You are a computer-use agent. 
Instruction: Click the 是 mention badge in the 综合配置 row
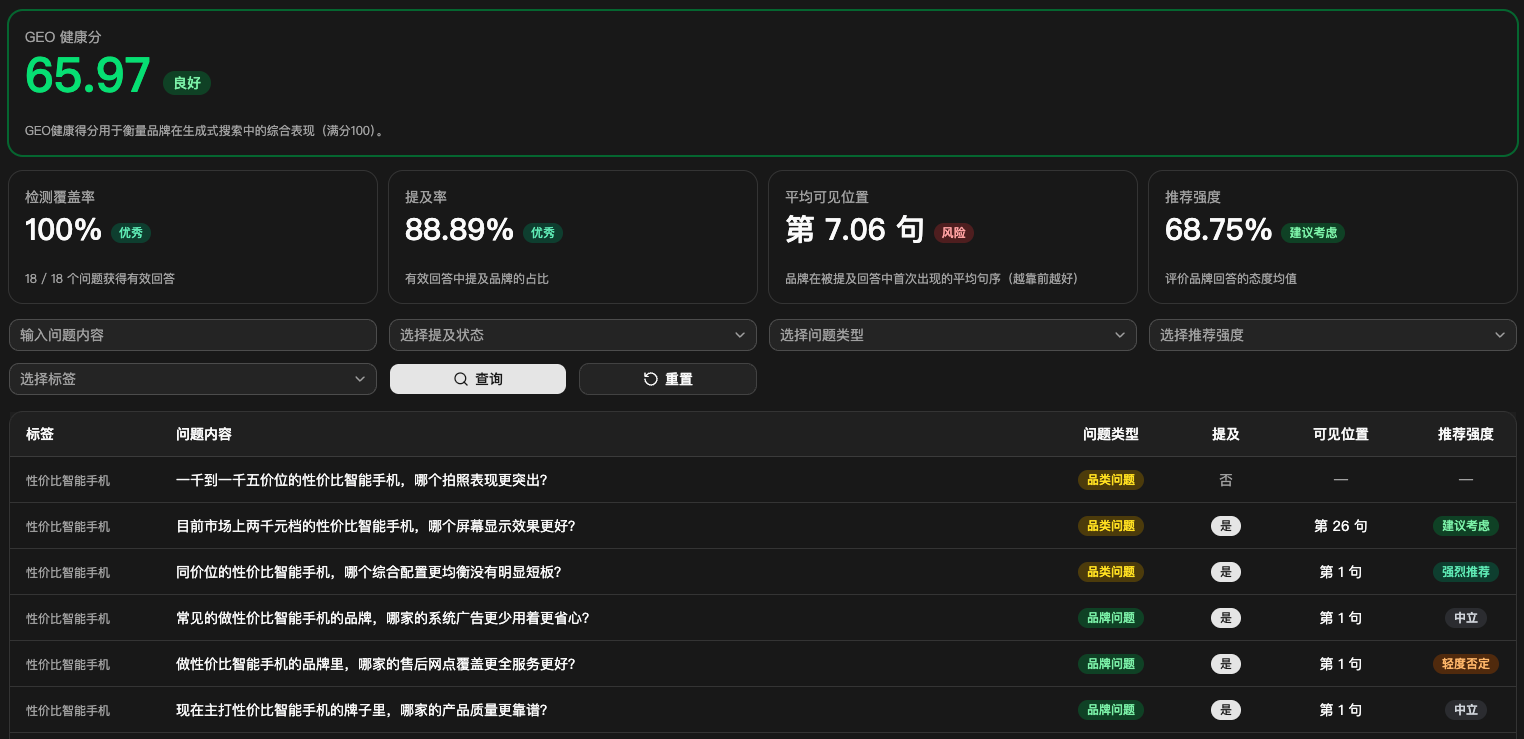point(1226,572)
